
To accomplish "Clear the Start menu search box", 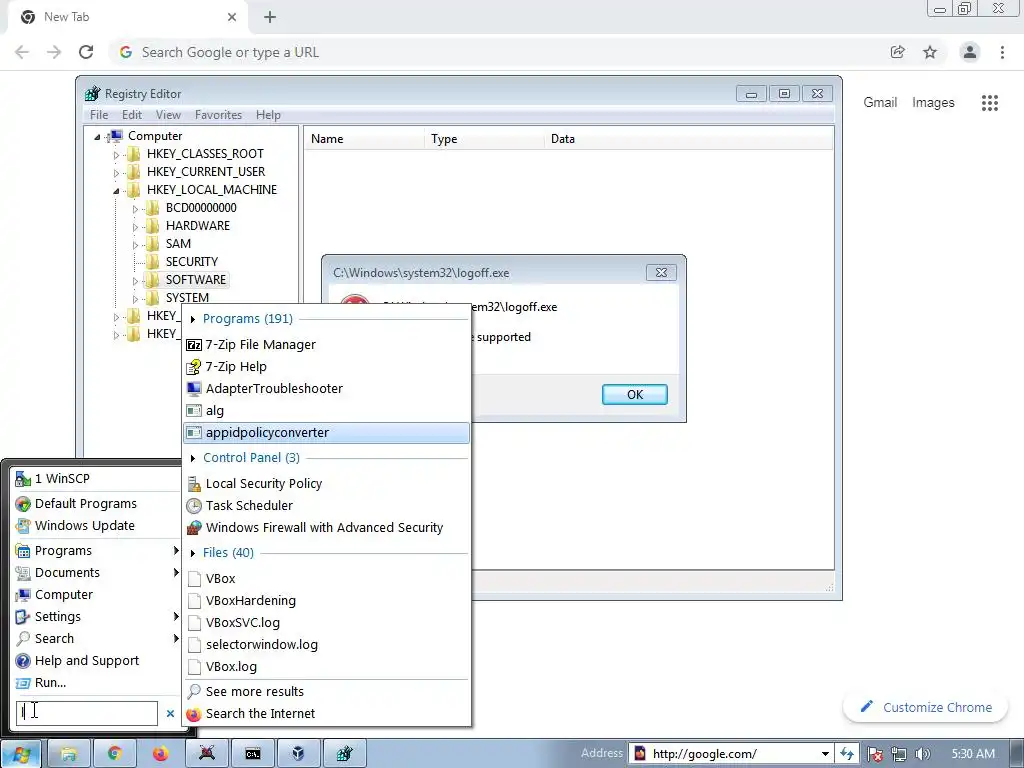I will [x=170, y=714].
